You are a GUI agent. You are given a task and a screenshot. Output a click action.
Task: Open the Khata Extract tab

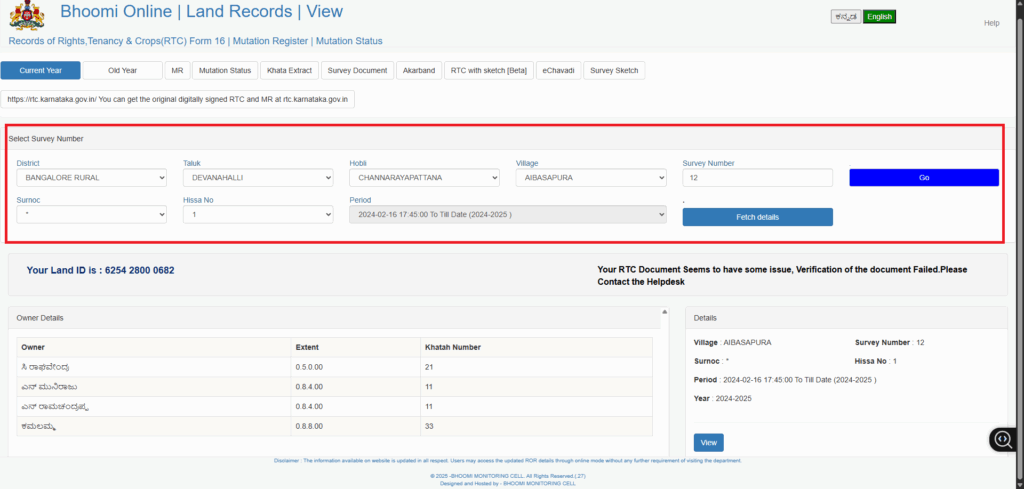[x=289, y=71]
